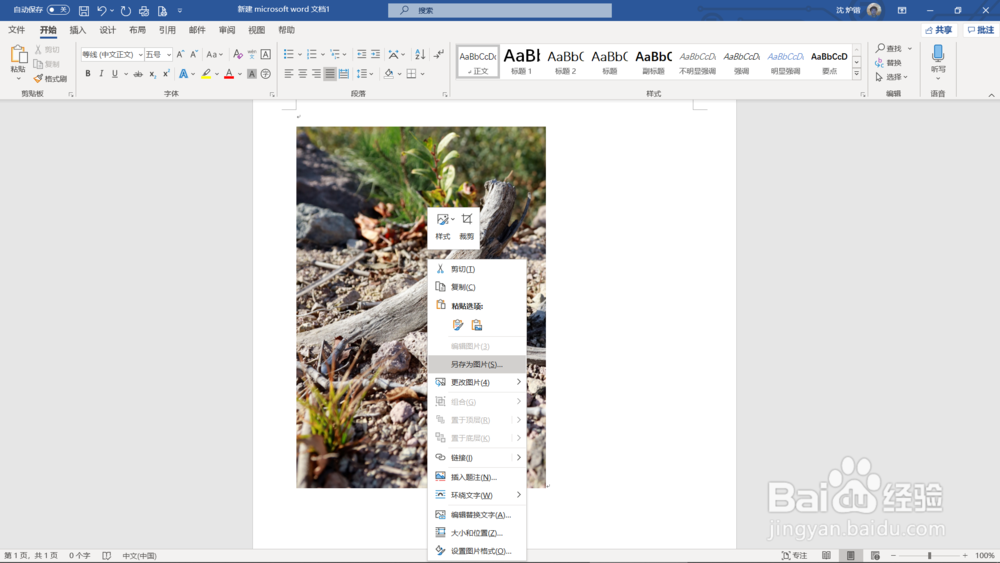Expand the bullet list dropdown arrow
1000x563 pixels.
(300, 55)
